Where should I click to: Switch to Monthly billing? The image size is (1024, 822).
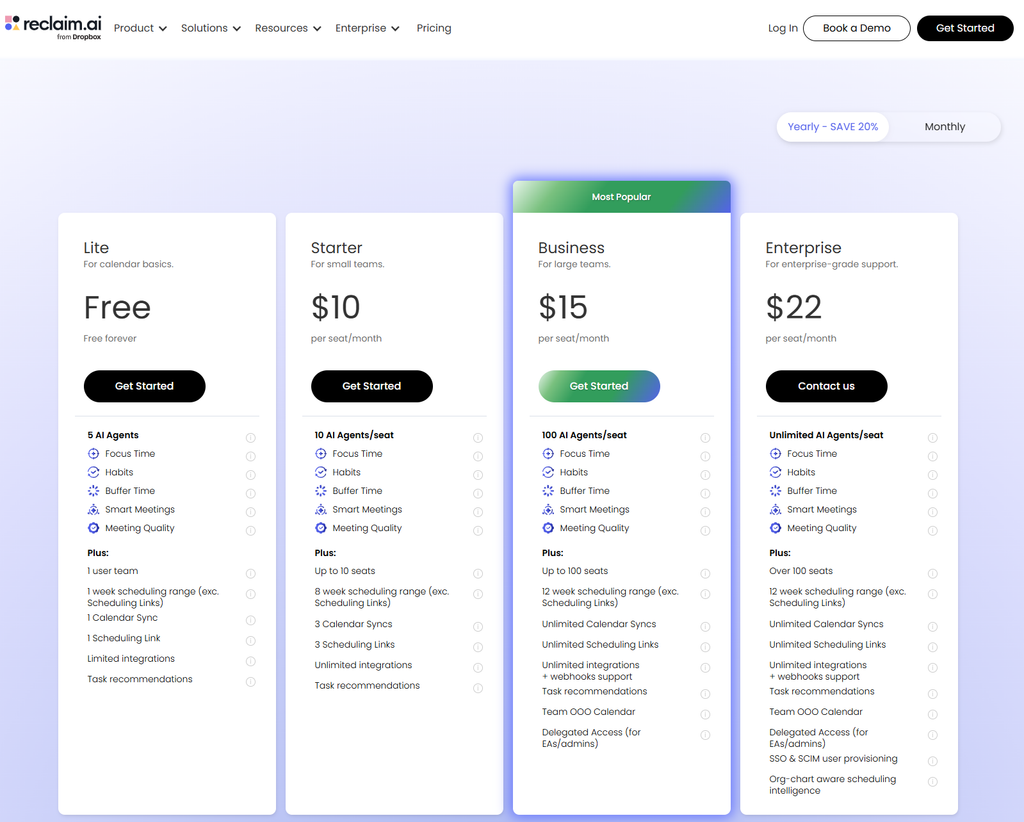944,127
